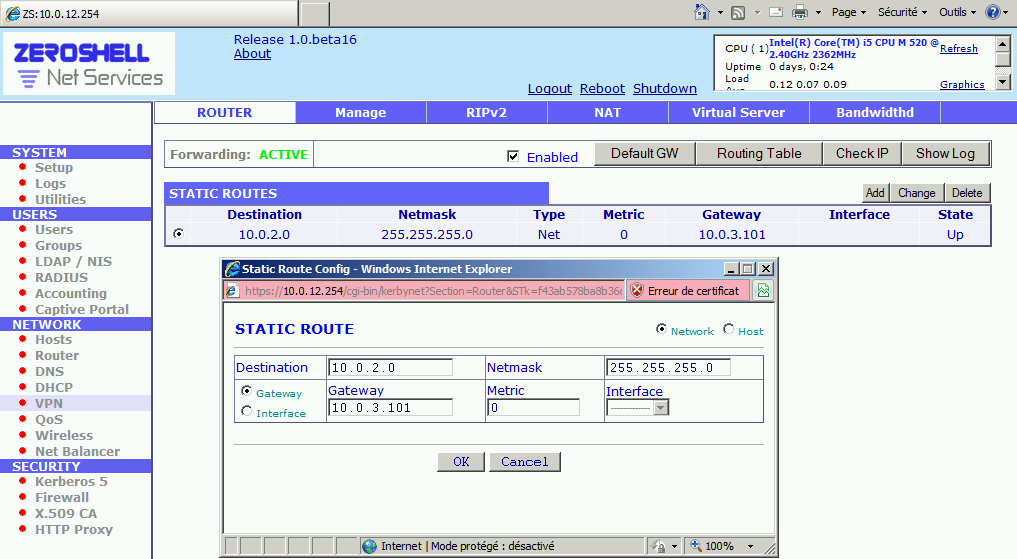The height and width of the screenshot is (559, 1017).
Task: Click Change static route button
Action: [x=916, y=193]
